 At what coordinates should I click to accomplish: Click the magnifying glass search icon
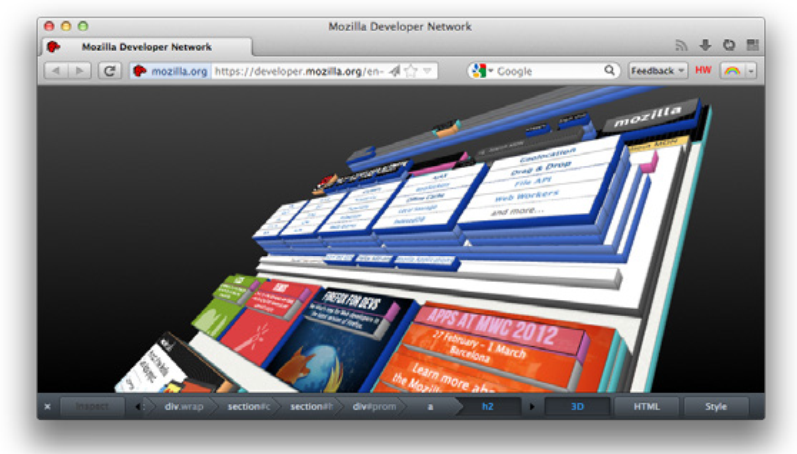[609, 70]
